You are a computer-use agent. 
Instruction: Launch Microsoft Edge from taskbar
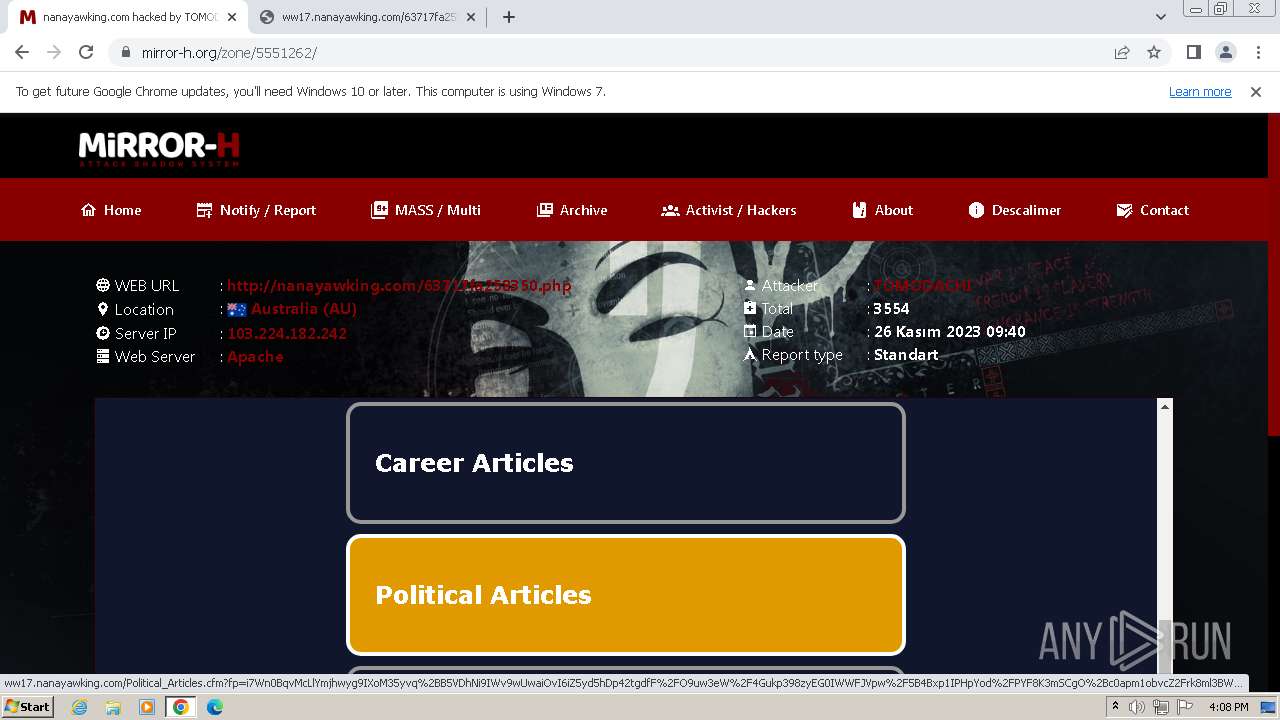pyautogui.click(x=215, y=707)
